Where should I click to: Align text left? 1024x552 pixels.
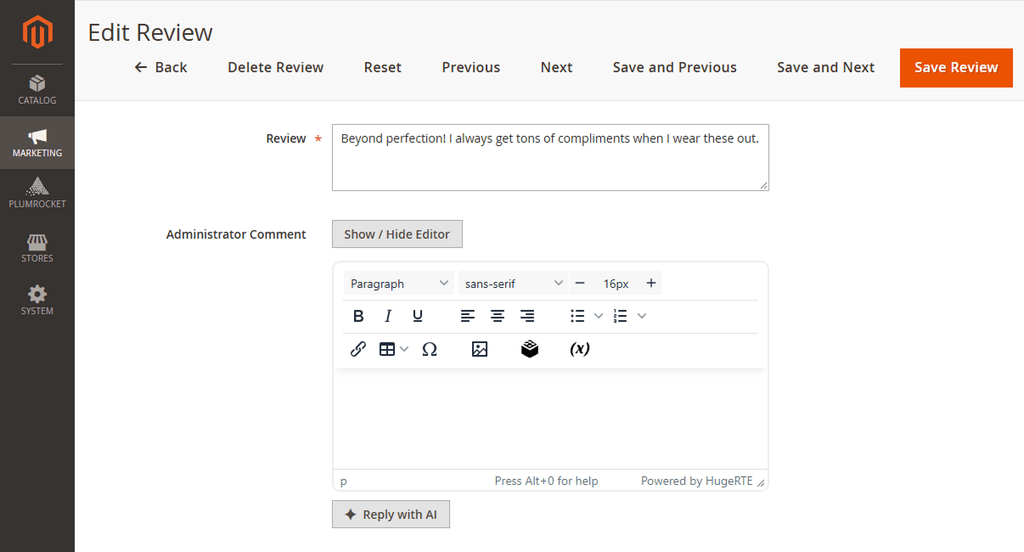click(468, 316)
